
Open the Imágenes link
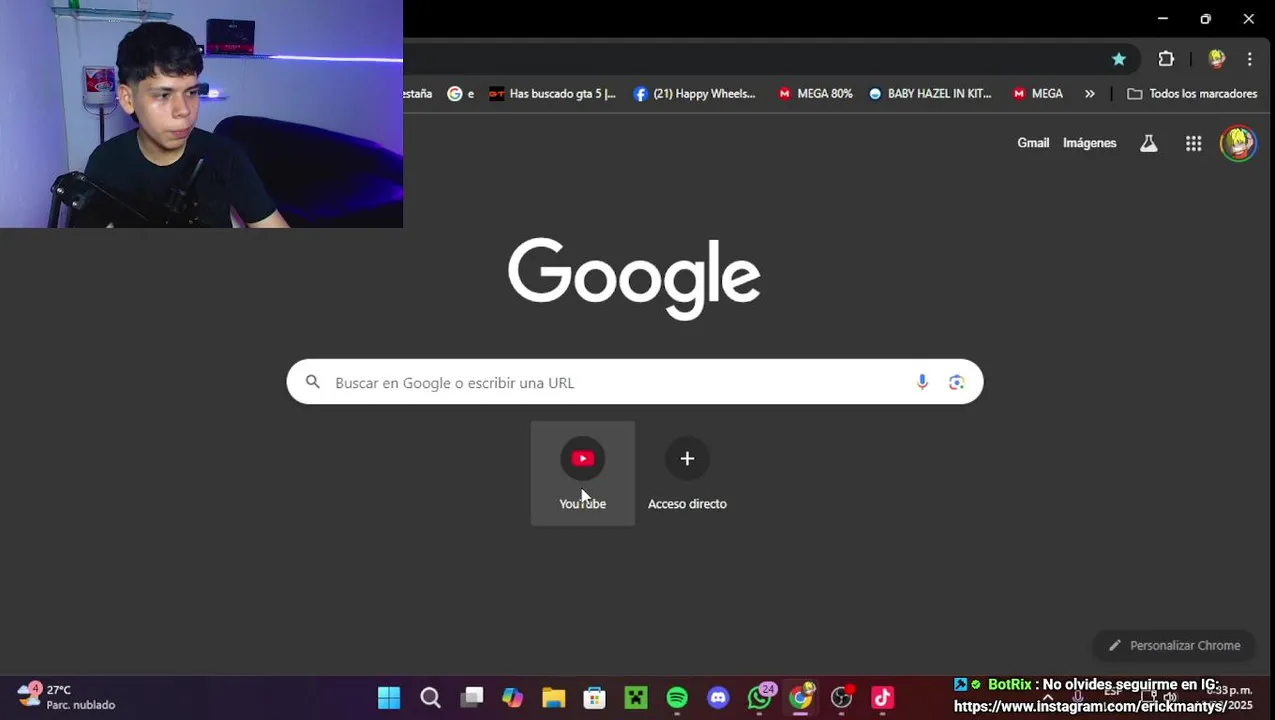coord(1089,143)
